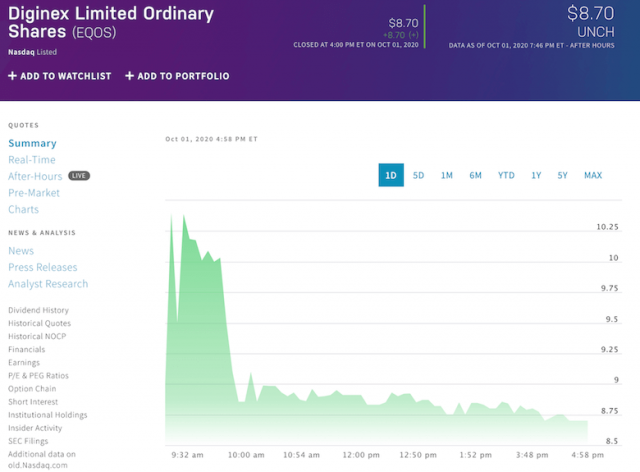The width and height of the screenshot is (640, 472).
Task: Select the 1D chart range
Action: coord(391,175)
